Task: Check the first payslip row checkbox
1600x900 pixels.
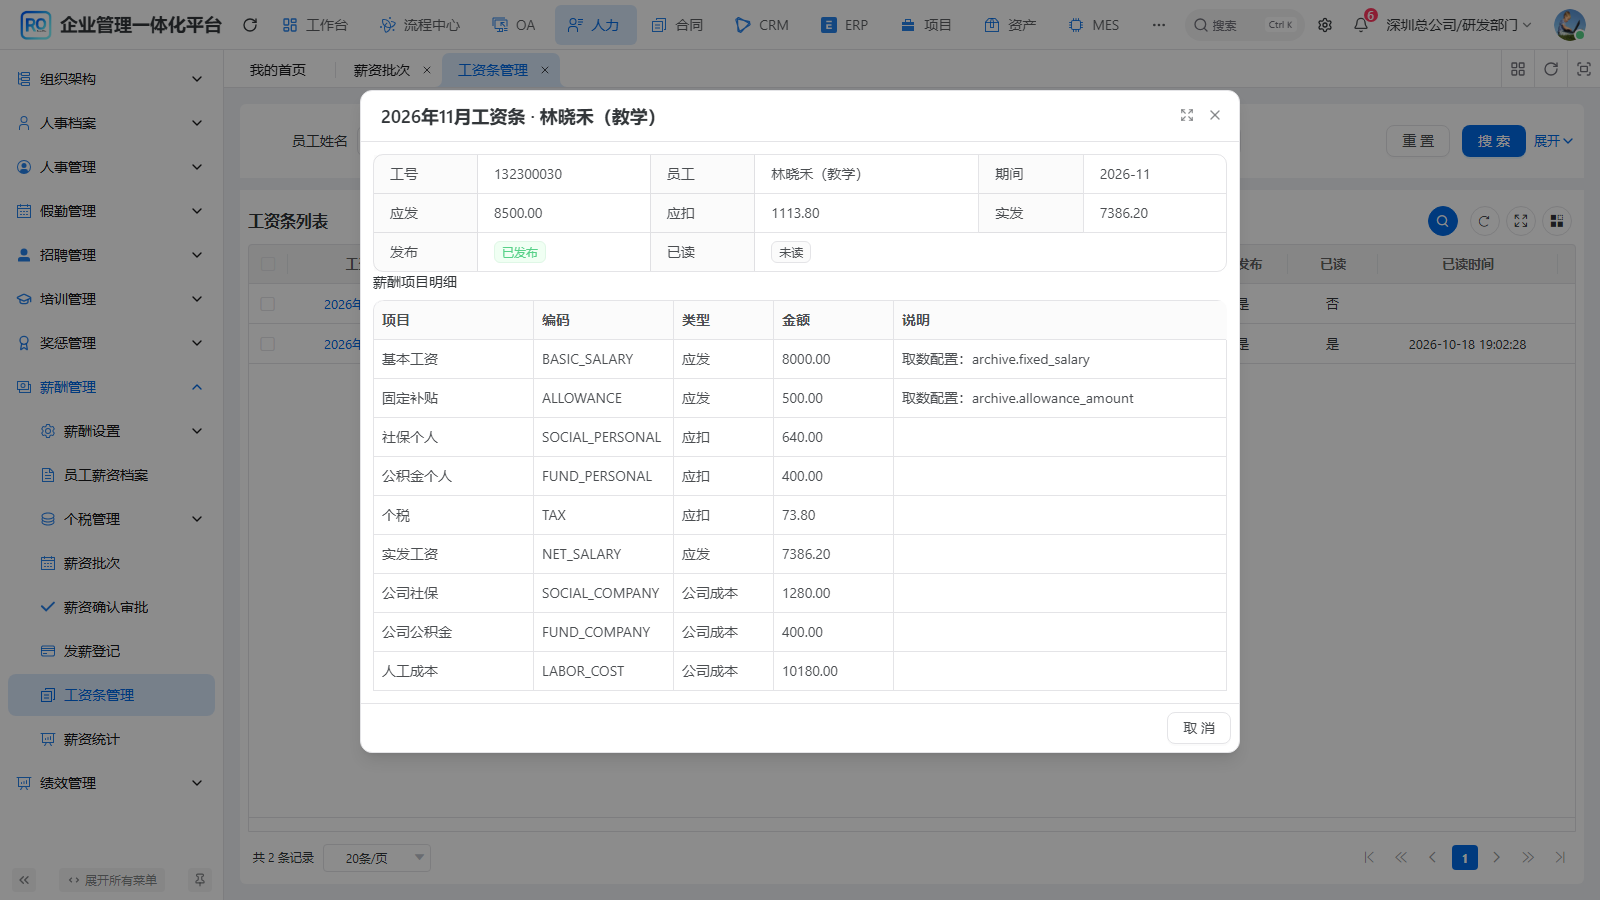Action: tap(268, 304)
